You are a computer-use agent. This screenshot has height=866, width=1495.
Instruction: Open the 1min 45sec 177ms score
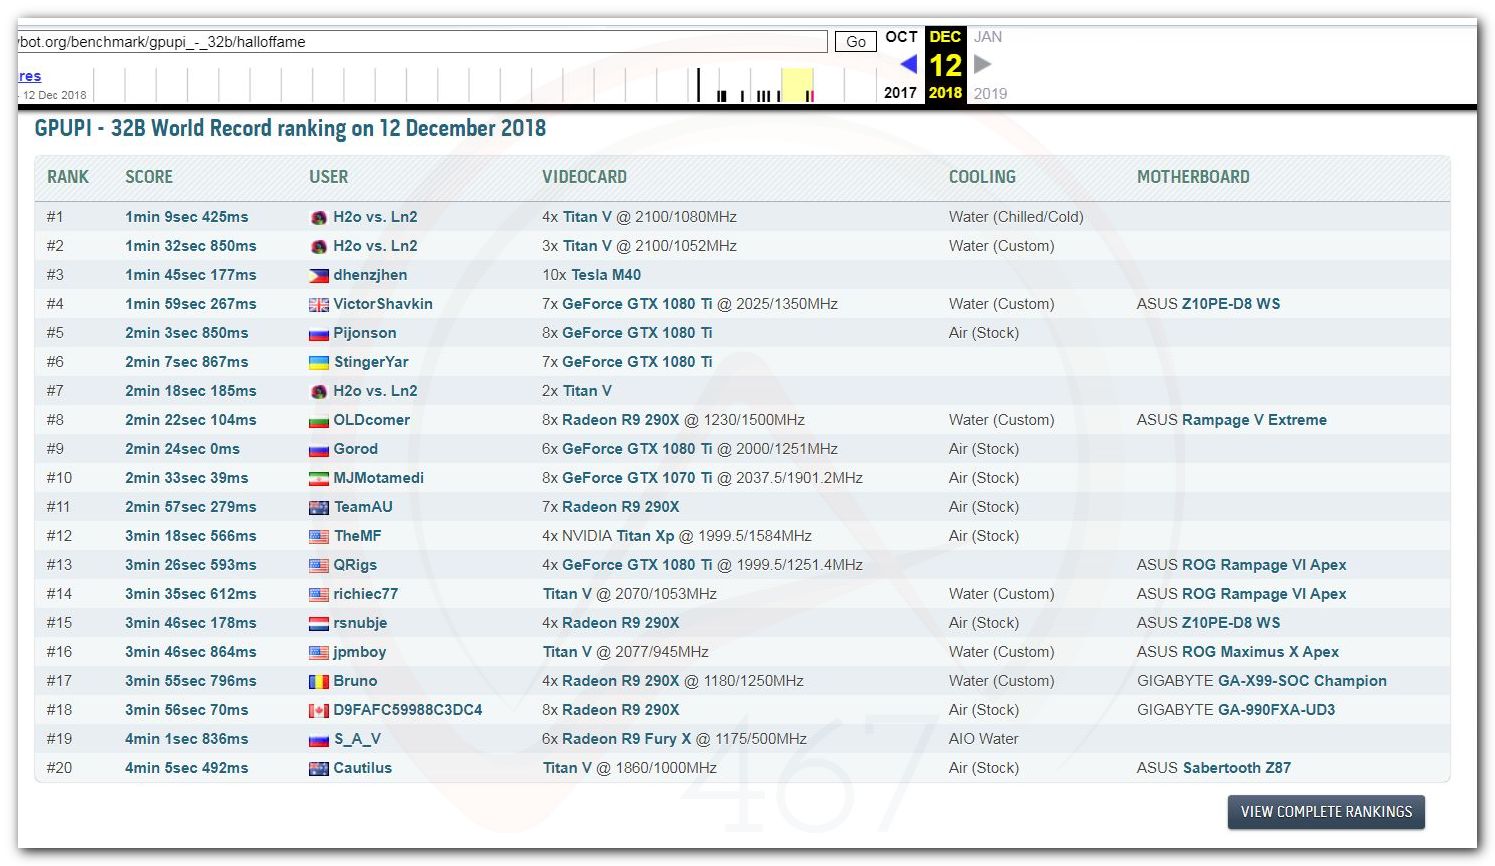point(191,275)
